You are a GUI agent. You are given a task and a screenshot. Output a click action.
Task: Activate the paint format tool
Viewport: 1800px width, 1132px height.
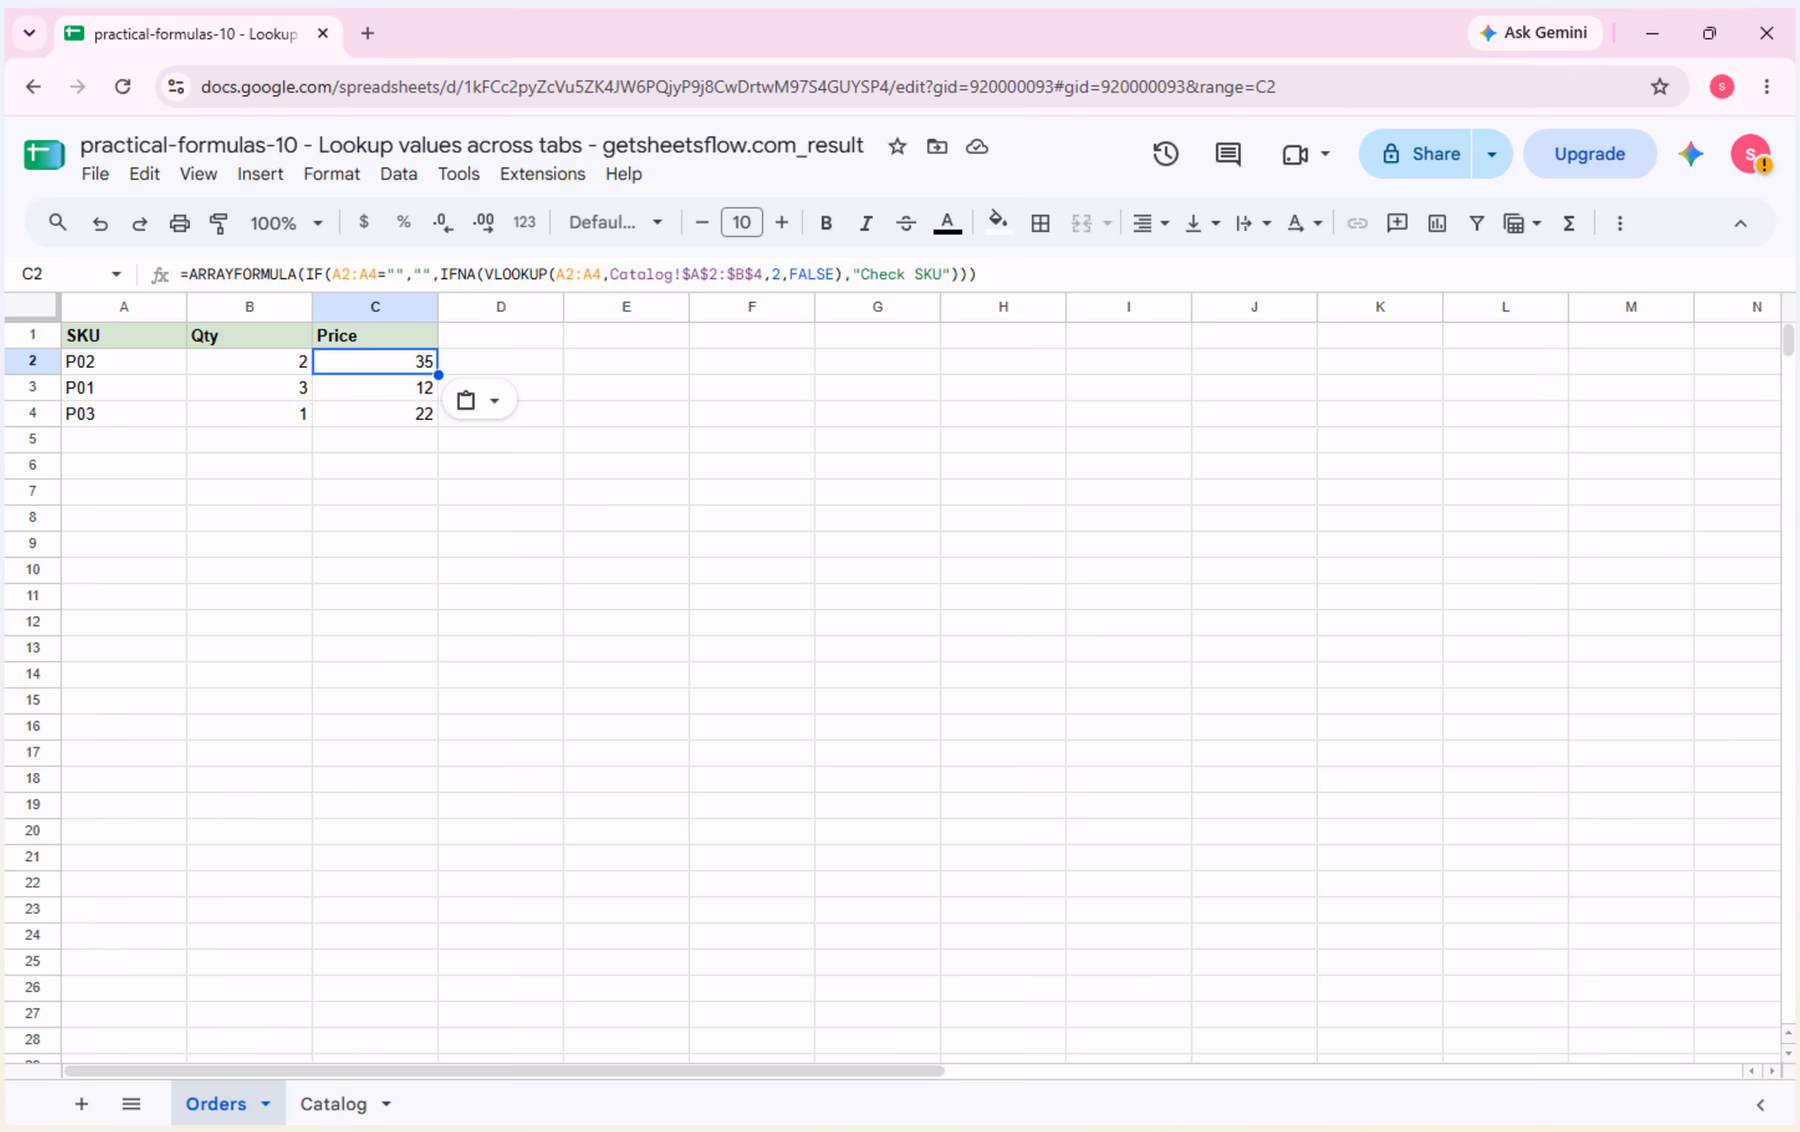[219, 223]
